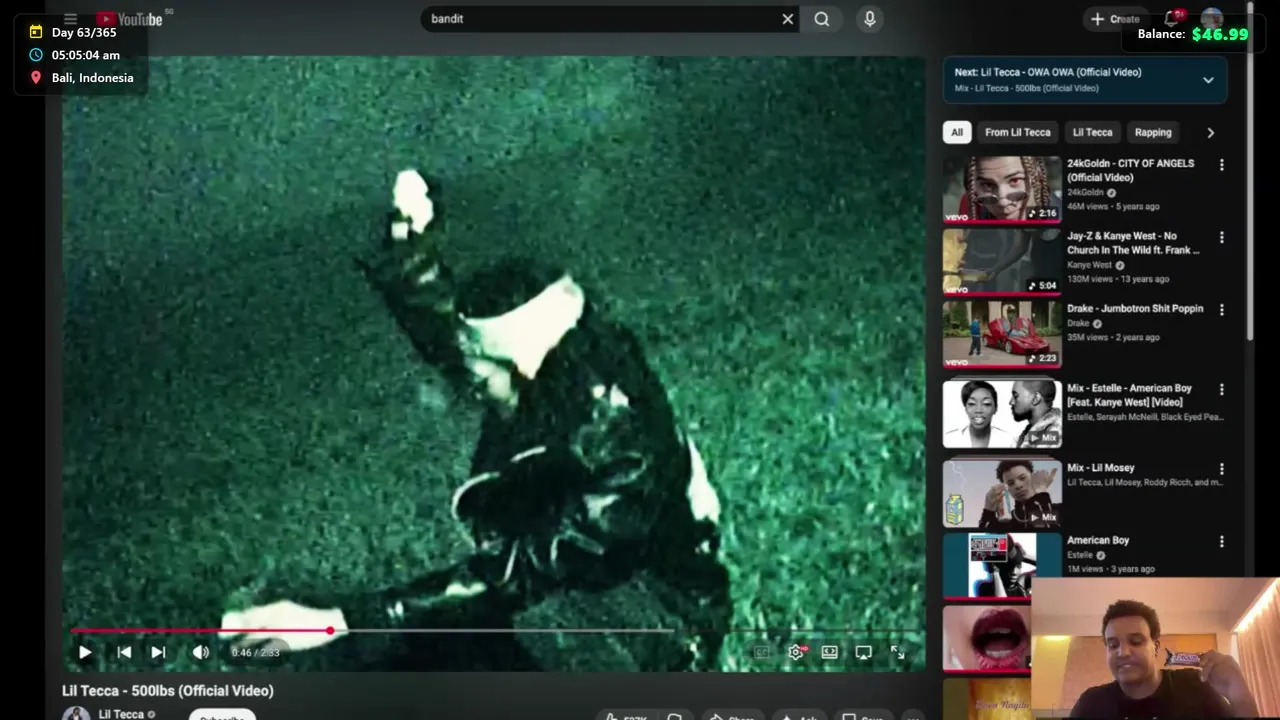This screenshot has width=1280, height=720.
Task: Open Lil Tecca channel avatar
Action: tap(76, 713)
